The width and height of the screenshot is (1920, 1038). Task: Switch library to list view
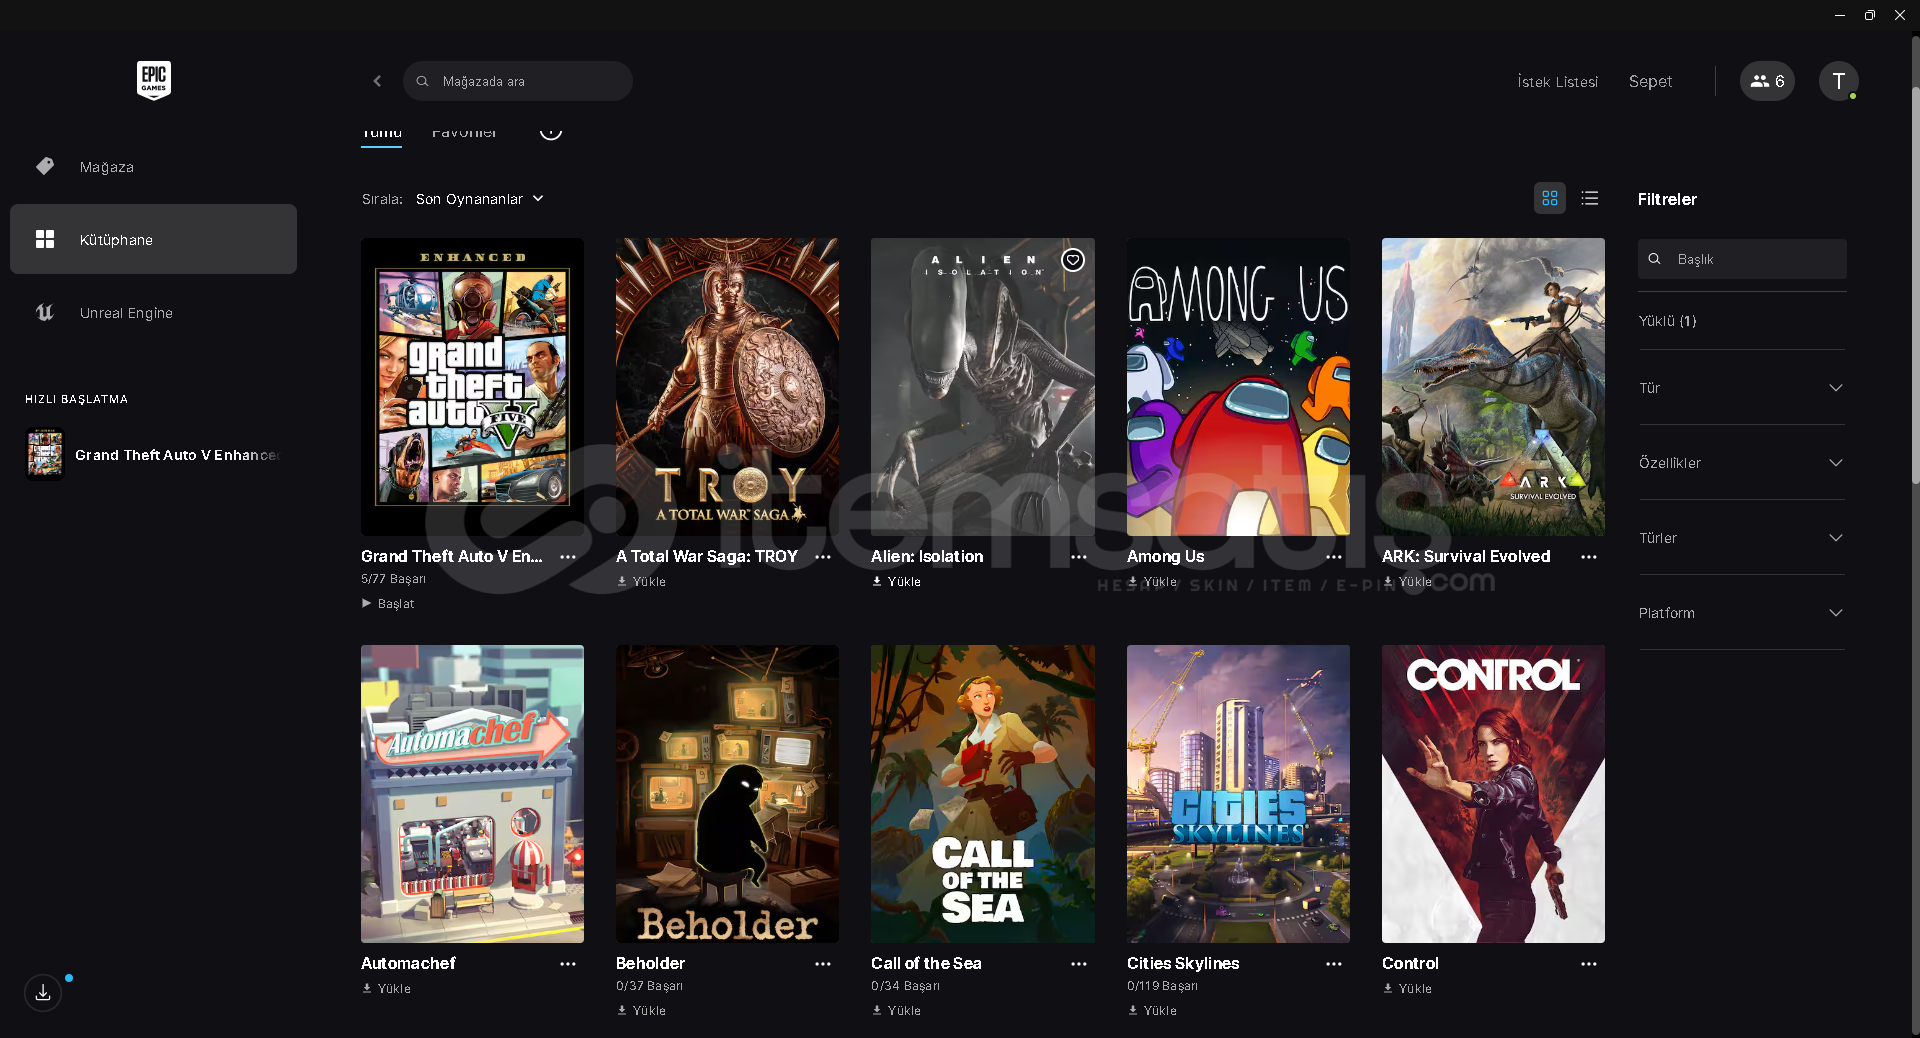click(1590, 198)
